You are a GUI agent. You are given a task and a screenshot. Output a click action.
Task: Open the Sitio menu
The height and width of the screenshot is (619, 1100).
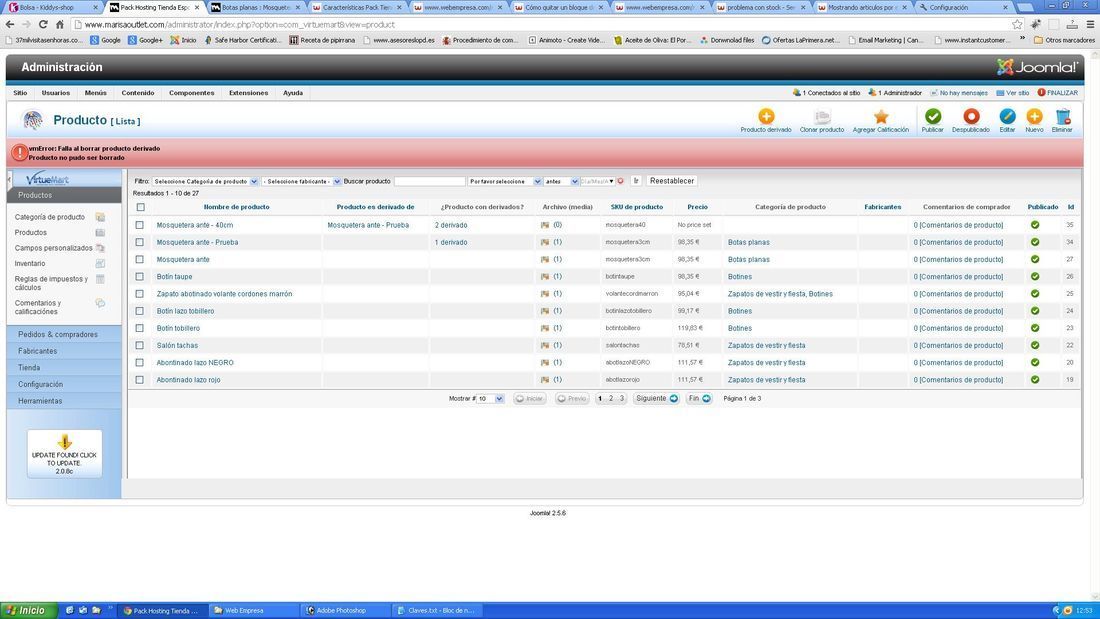(20, 93)
